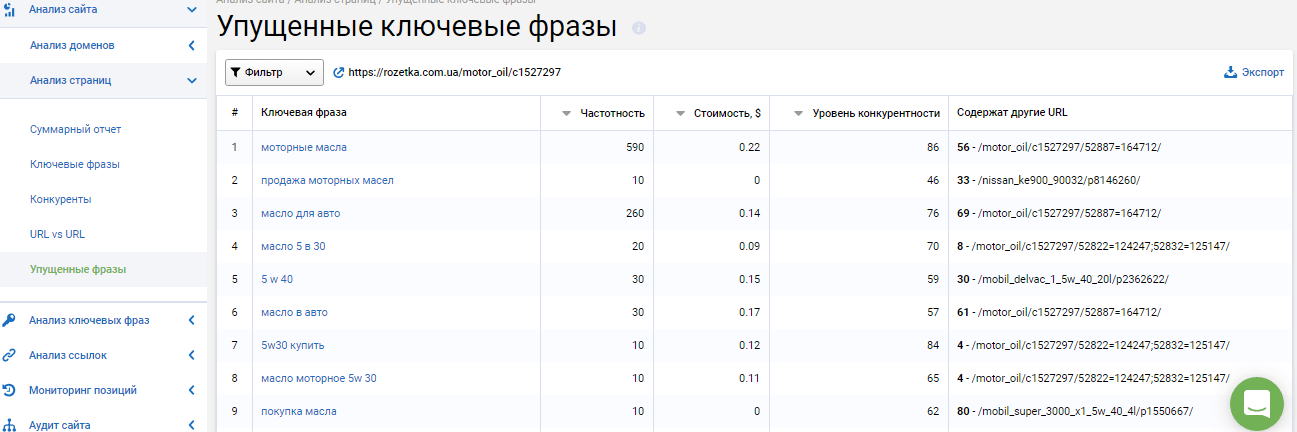Open the green chat widget bubble
1297x432 pixels.
(x=1256, y=403)
